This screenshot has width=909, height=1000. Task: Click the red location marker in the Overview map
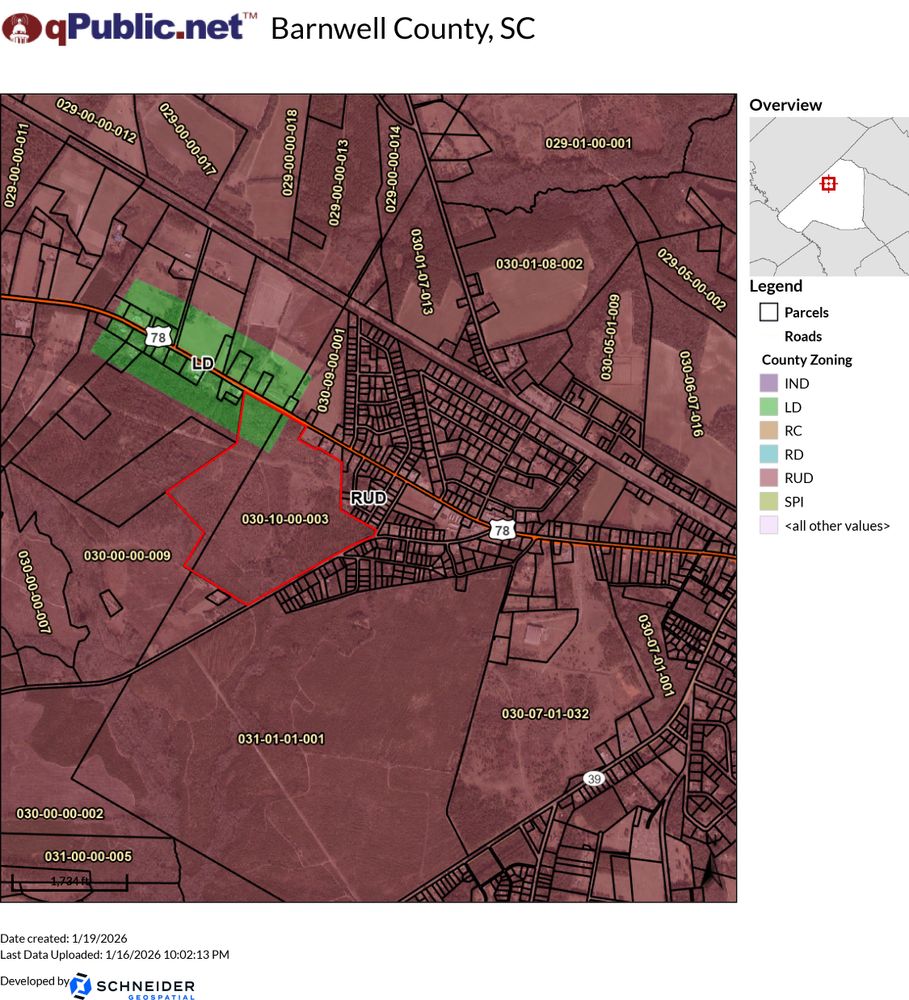(x=827, y=184)
